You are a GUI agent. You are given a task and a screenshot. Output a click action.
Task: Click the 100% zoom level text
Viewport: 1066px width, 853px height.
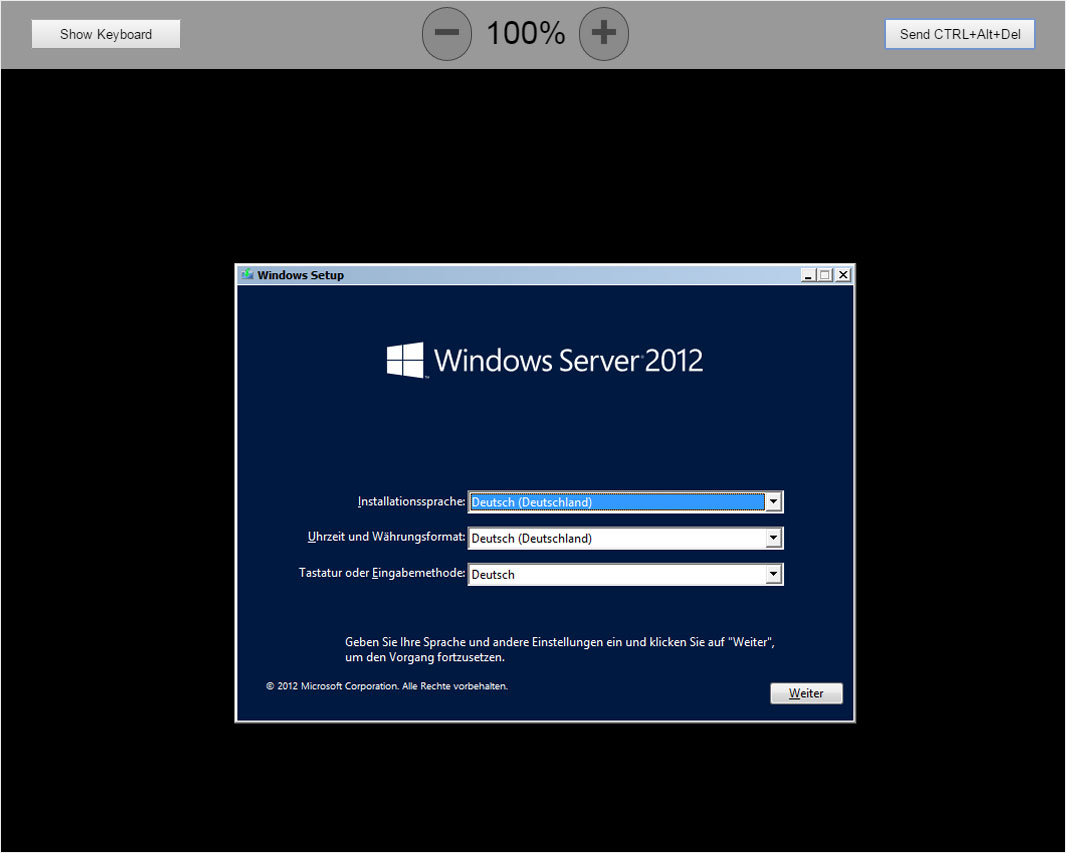pos(526,33)
